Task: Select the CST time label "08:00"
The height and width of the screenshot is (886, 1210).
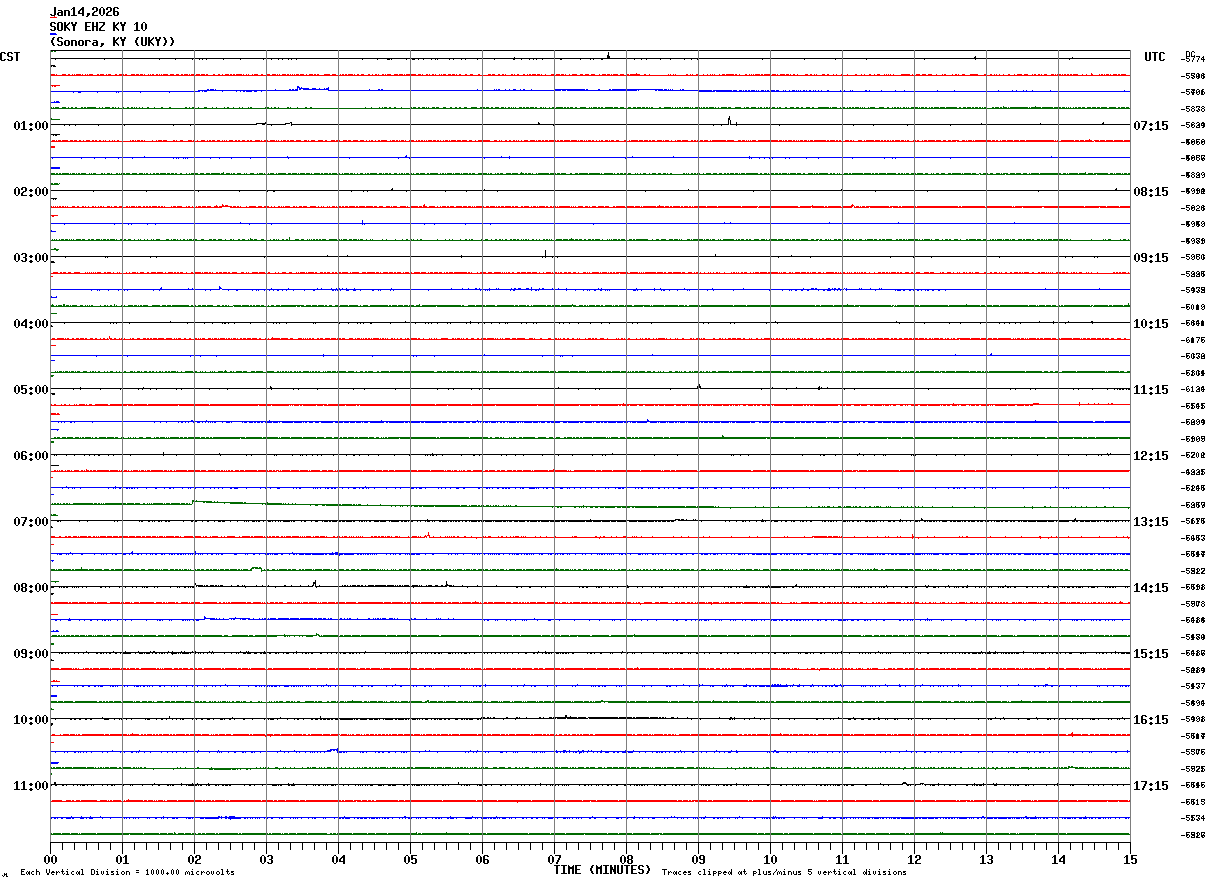Action: tap(31, 588)
